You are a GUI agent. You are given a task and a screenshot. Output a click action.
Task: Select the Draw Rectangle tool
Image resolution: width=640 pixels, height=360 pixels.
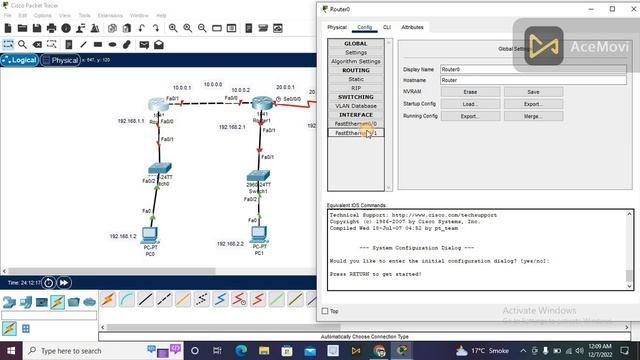(98, 44)
